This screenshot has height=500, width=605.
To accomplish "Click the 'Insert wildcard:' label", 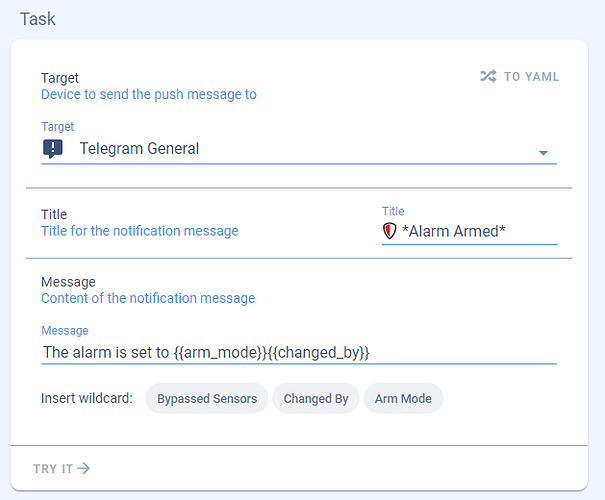I will [x=87, y=398].
